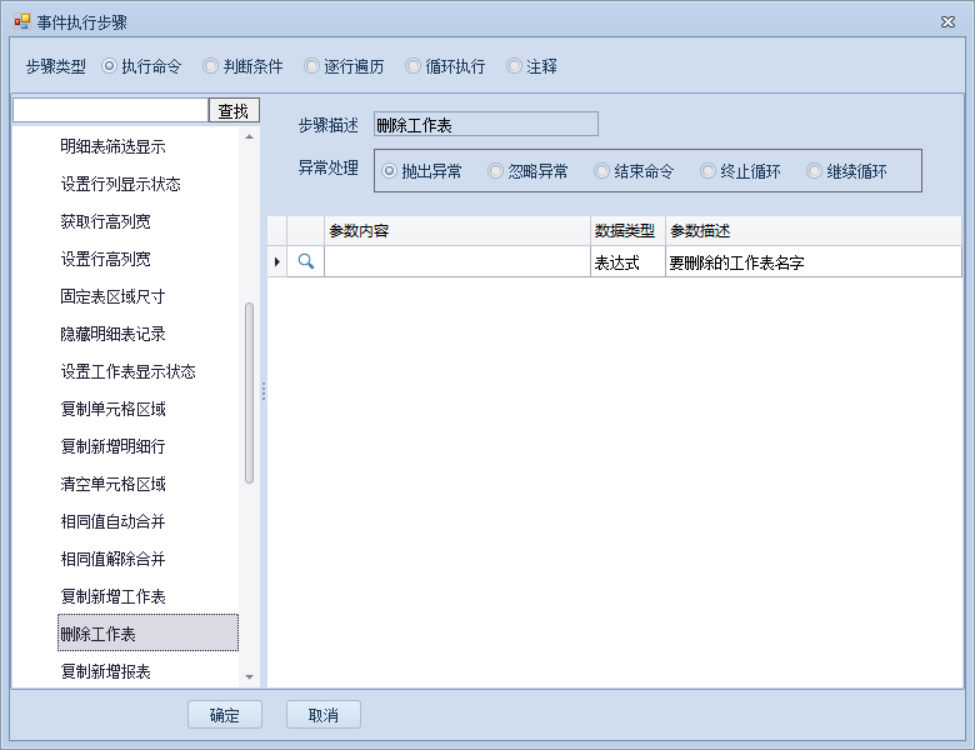Click the magnifier icon in parameter row

coord(307,262)
